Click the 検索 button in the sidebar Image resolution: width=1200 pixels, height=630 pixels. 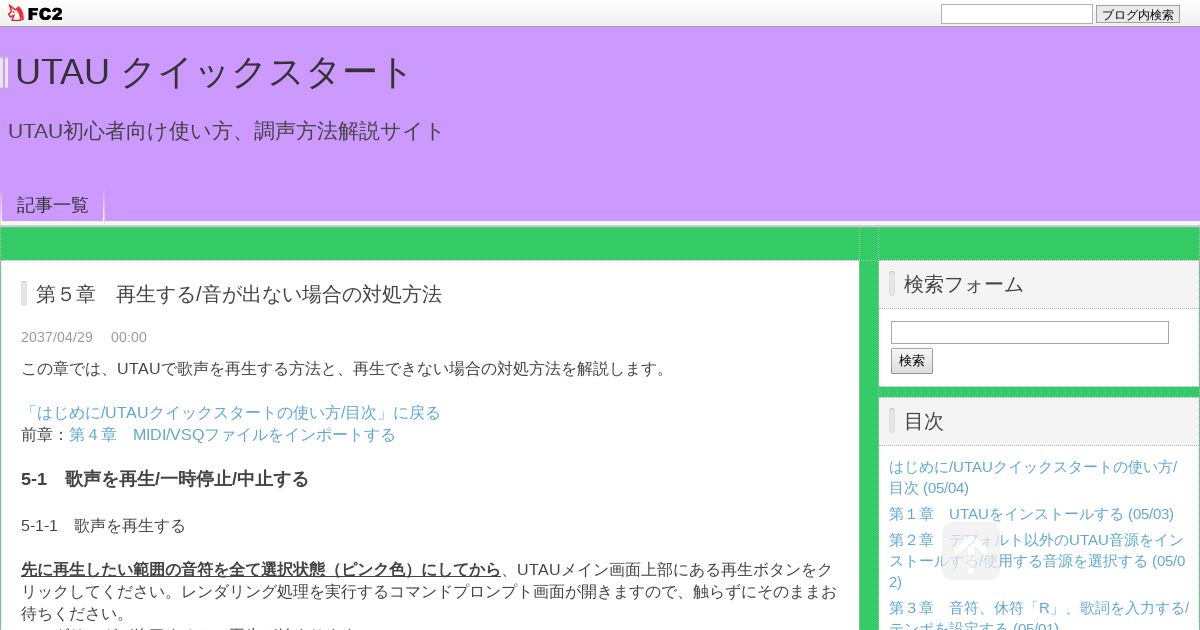point(911,361)
